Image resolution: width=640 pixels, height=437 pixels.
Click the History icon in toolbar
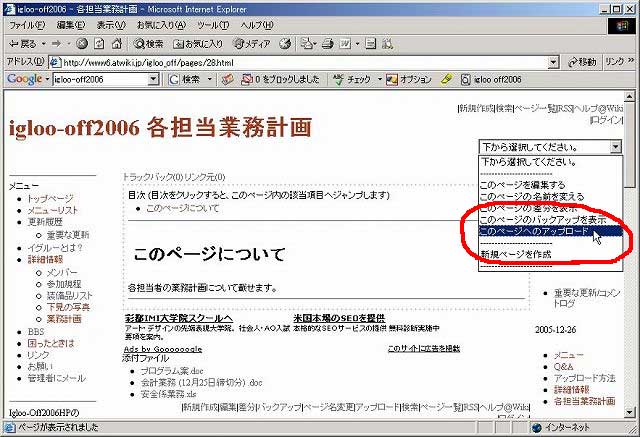285,44
